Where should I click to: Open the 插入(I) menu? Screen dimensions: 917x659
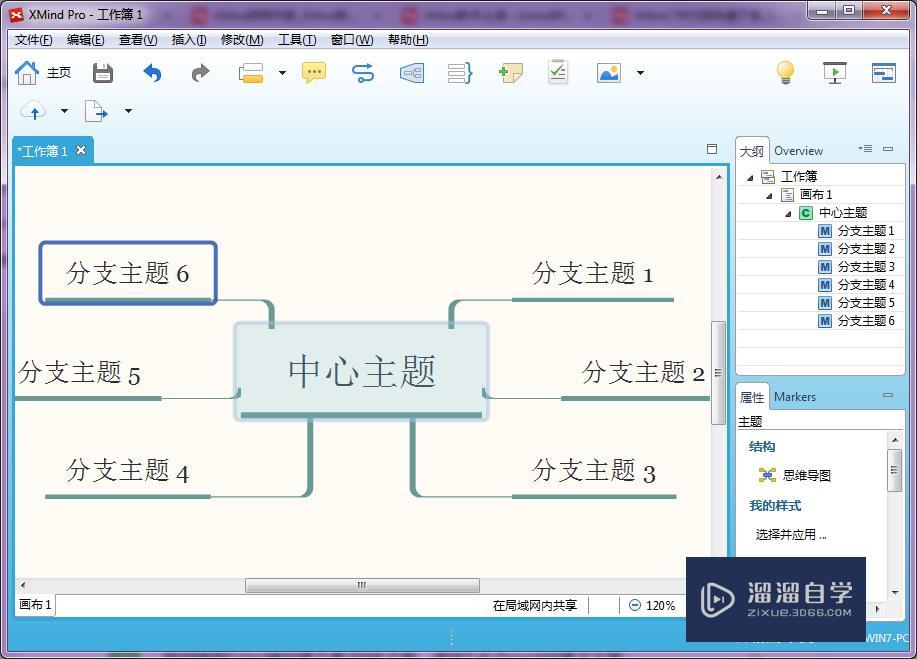[189, 40]
